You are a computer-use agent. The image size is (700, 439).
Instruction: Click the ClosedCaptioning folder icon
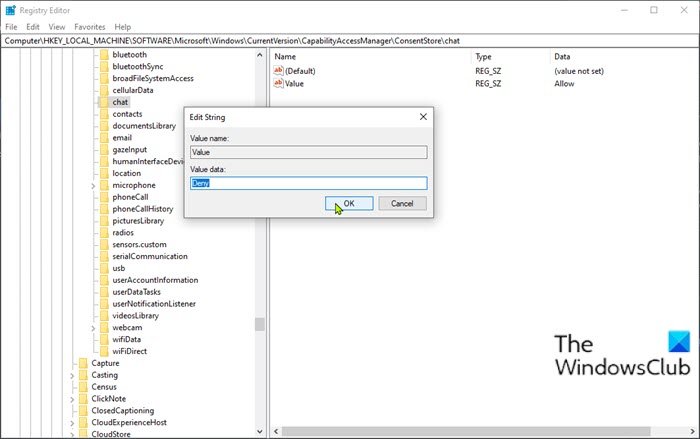pyautogui.click(x=83, y=410)
